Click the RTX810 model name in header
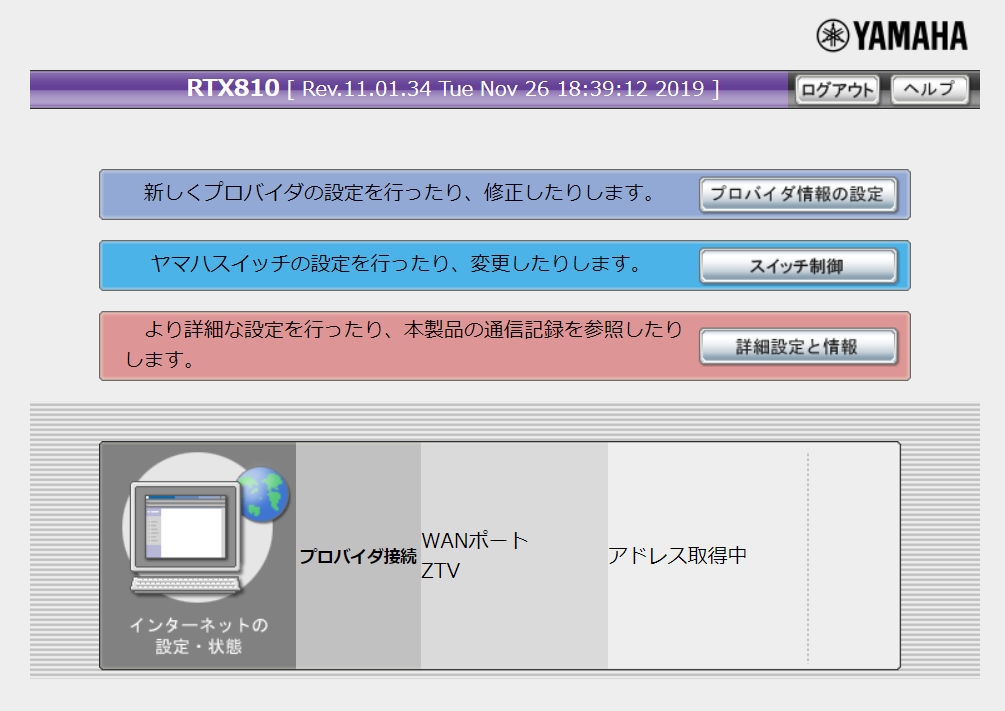Viewport: 1005px width, 711px height. [233, 88]
